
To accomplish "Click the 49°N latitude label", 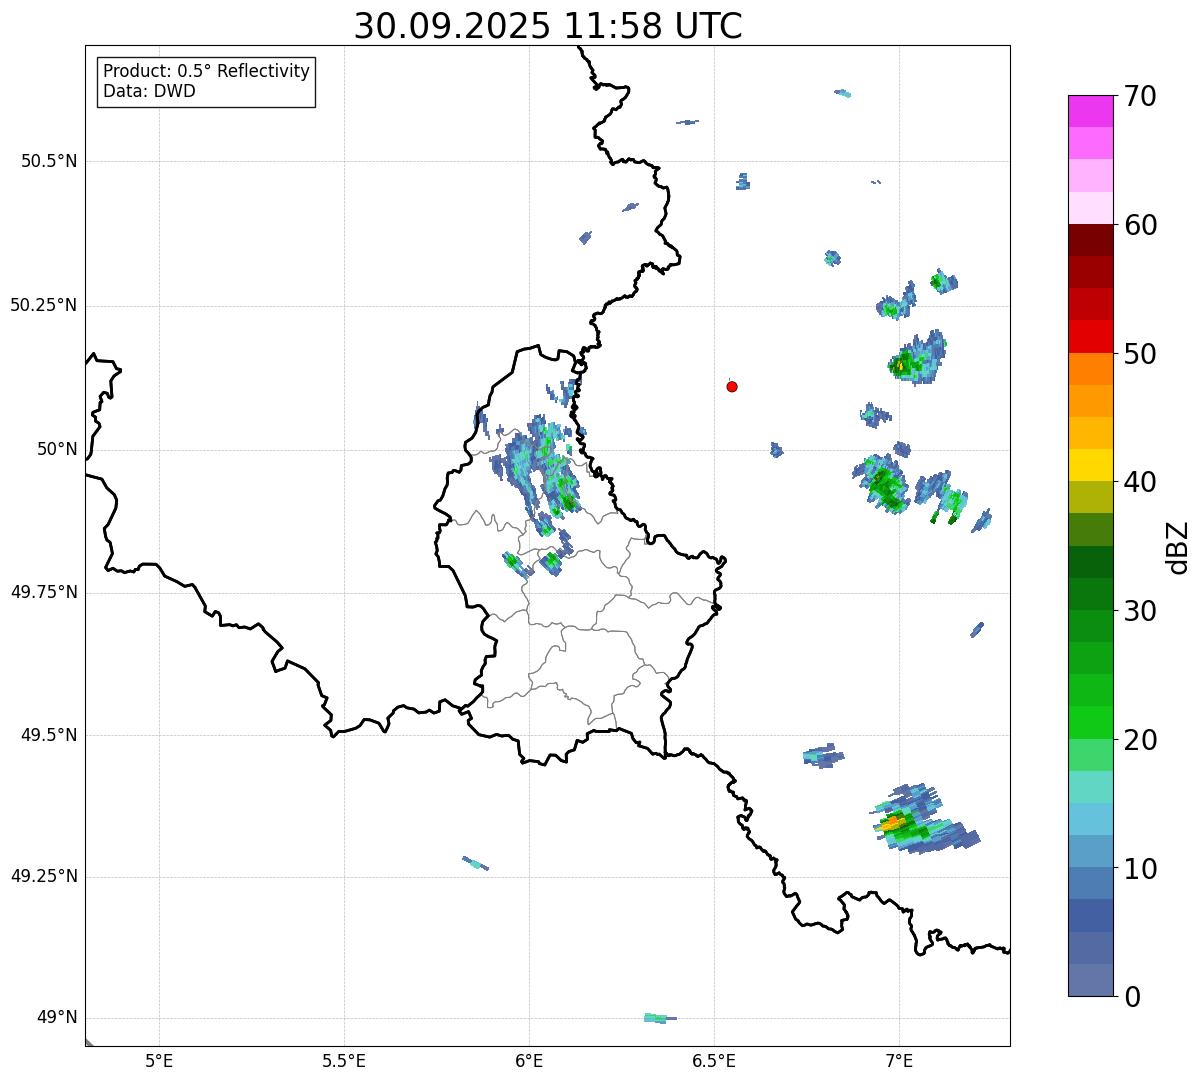I will pos(57,1017).
